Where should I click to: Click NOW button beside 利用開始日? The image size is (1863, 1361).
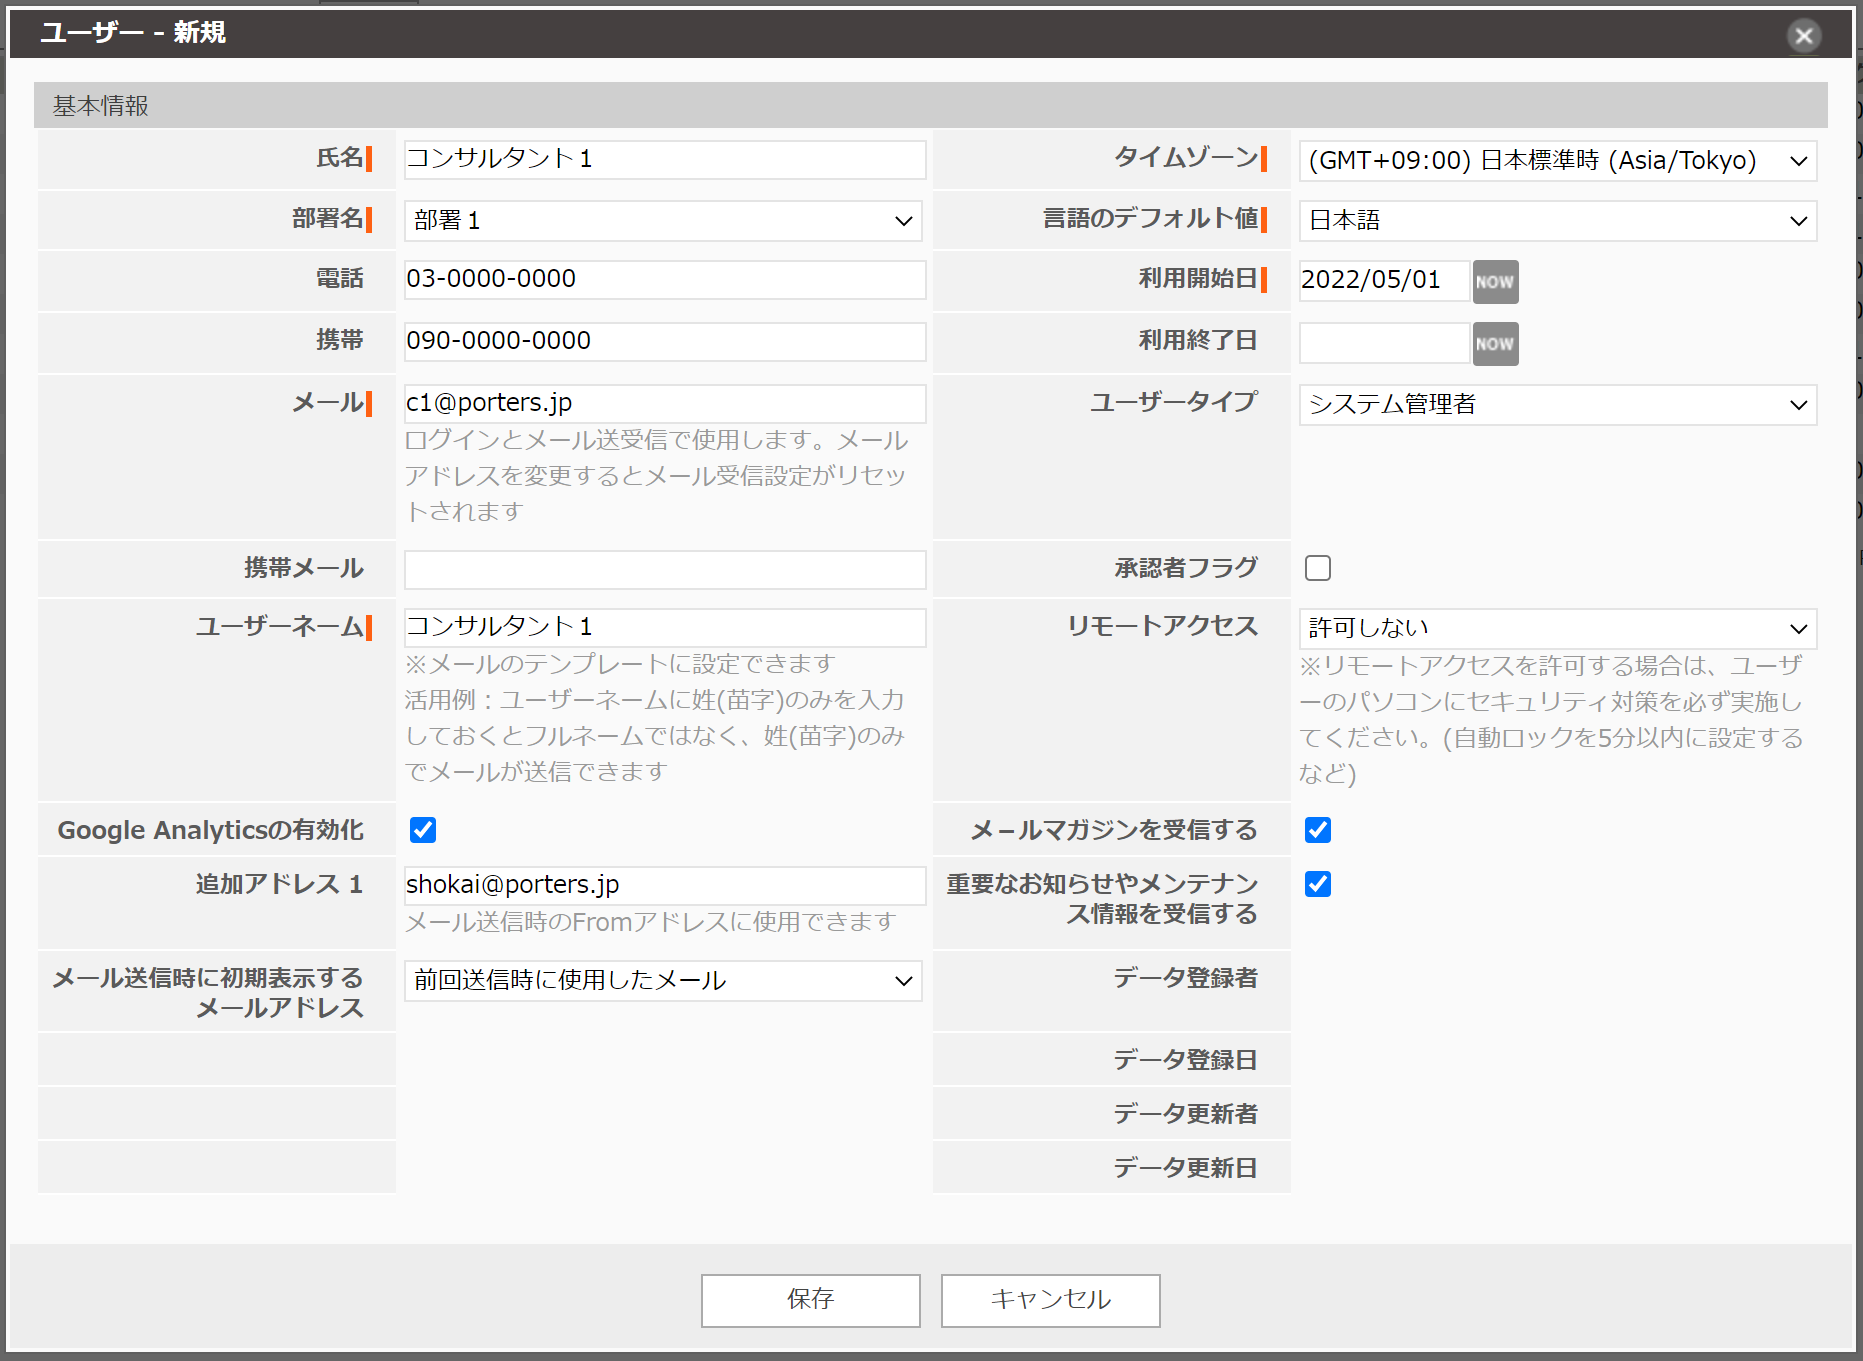tap(1494, 282)
